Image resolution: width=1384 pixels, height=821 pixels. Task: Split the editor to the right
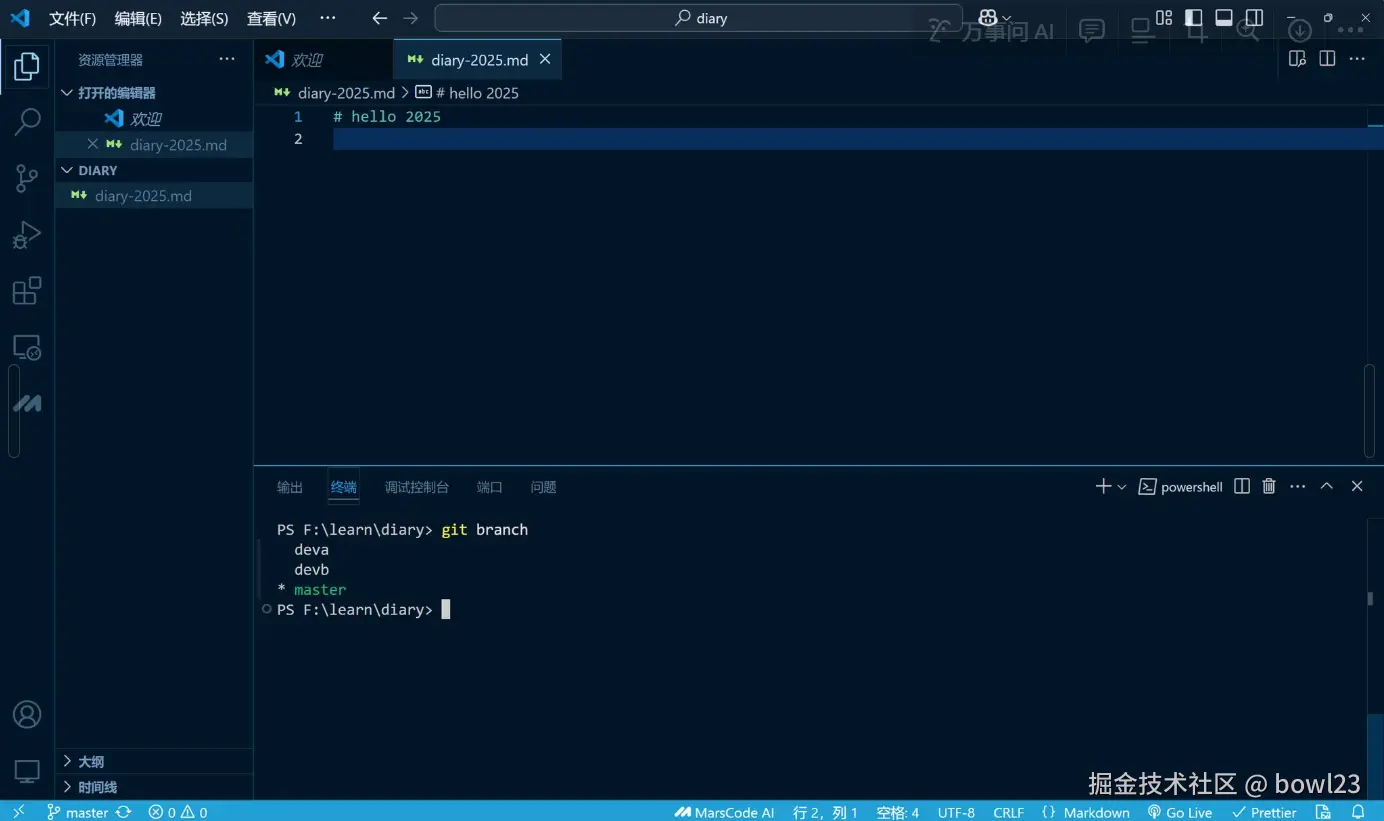[x=1327, y=59]
